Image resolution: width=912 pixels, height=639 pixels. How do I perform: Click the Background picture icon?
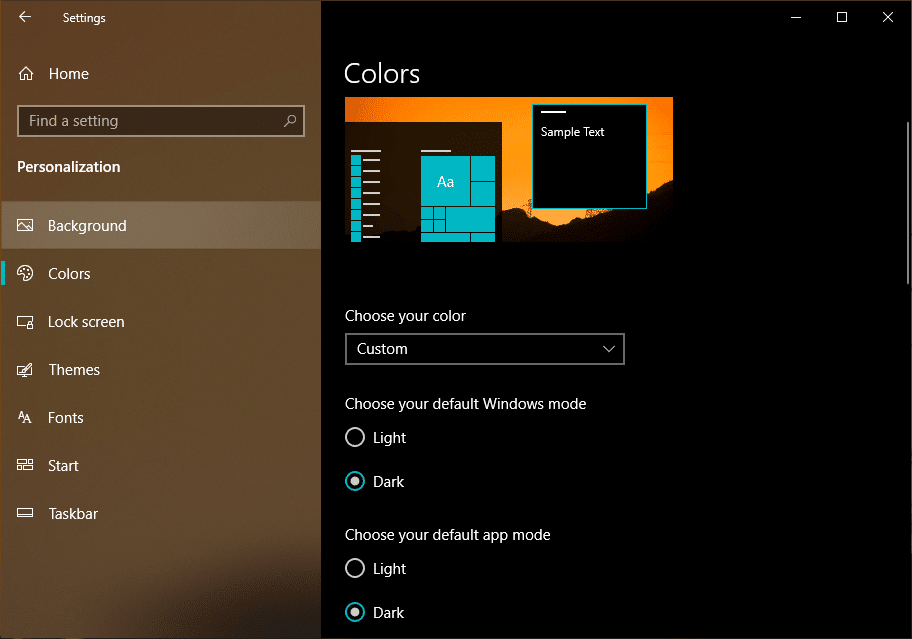point(26,226)
